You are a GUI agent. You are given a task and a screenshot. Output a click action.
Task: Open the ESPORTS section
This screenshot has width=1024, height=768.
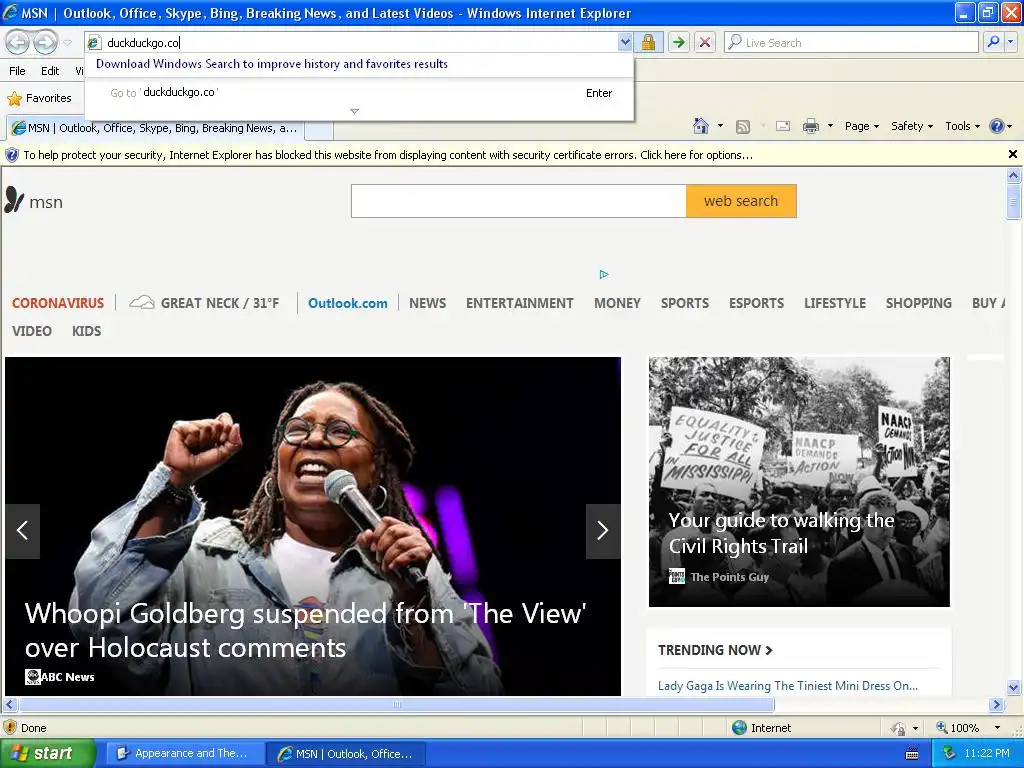[756, 303]
